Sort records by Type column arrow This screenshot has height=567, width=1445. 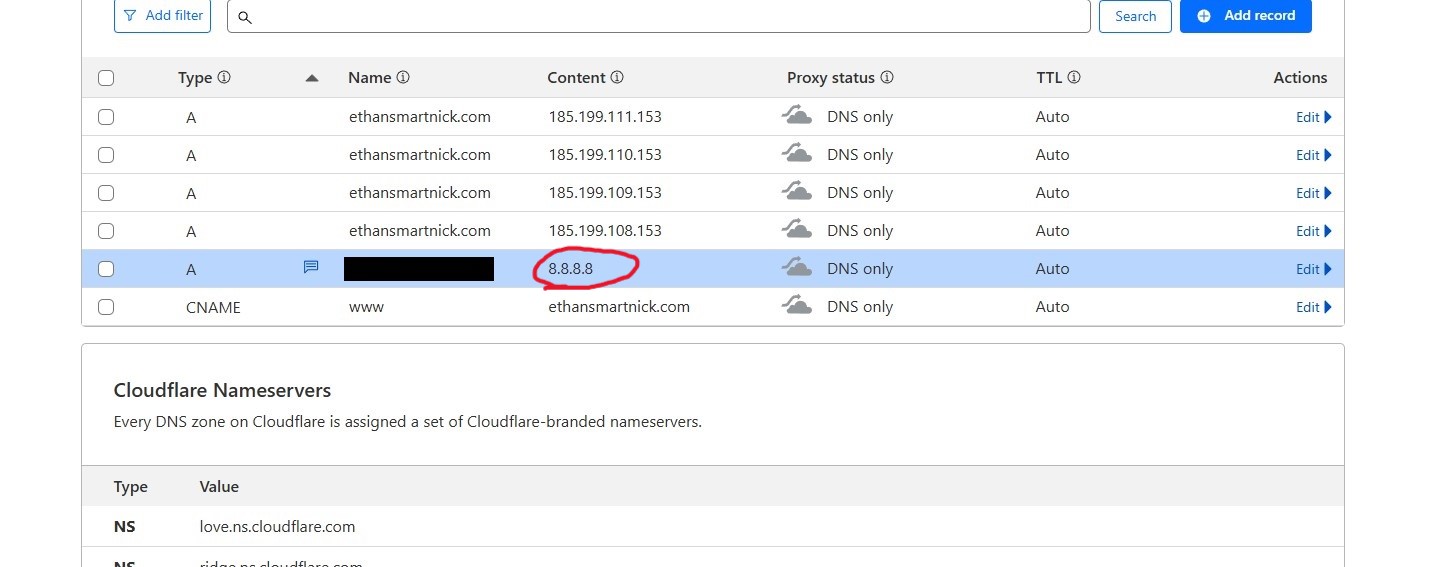[x=312, y=78]
